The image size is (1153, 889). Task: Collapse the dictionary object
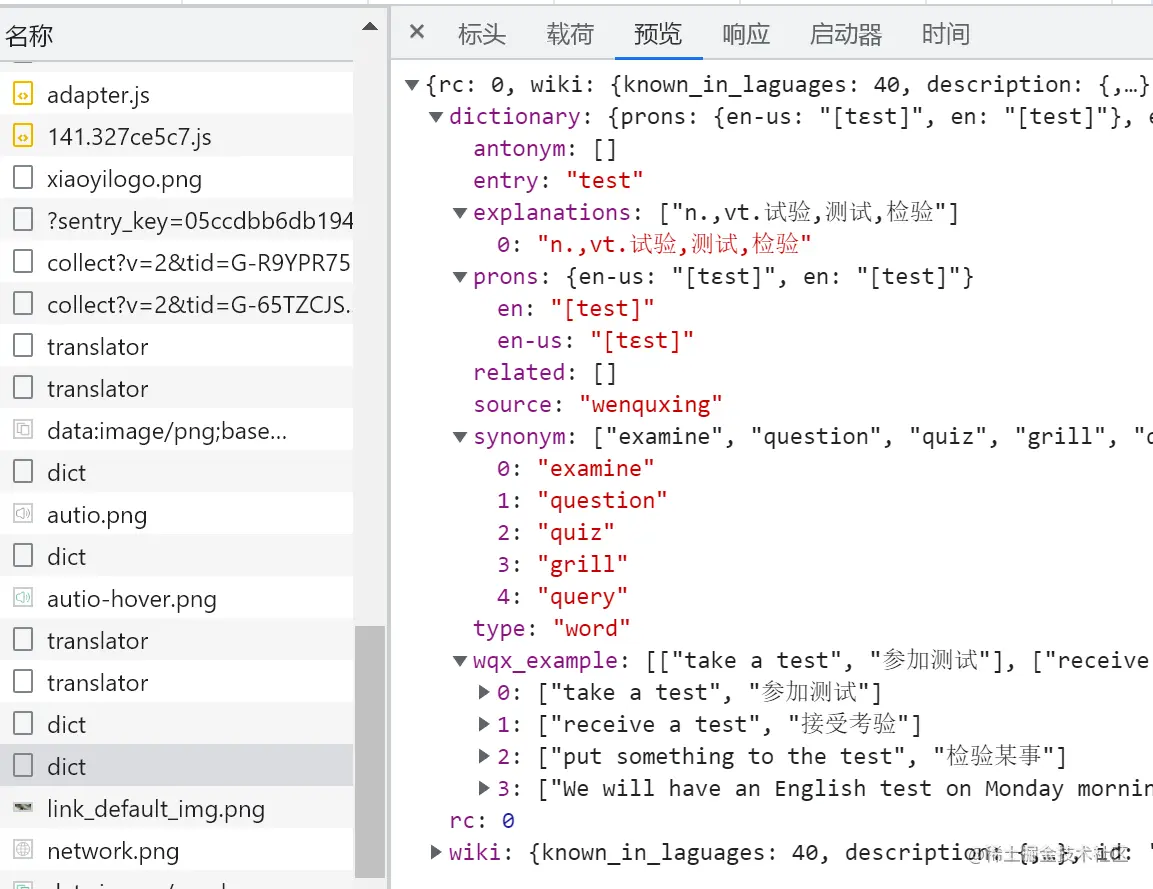pyautogui.click(x=436, y=117)
